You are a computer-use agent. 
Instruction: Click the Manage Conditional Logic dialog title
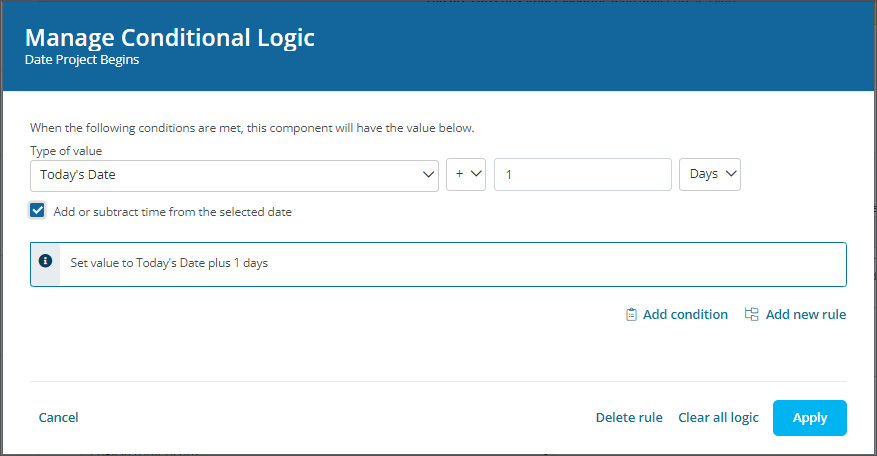(x=169, y=38)
